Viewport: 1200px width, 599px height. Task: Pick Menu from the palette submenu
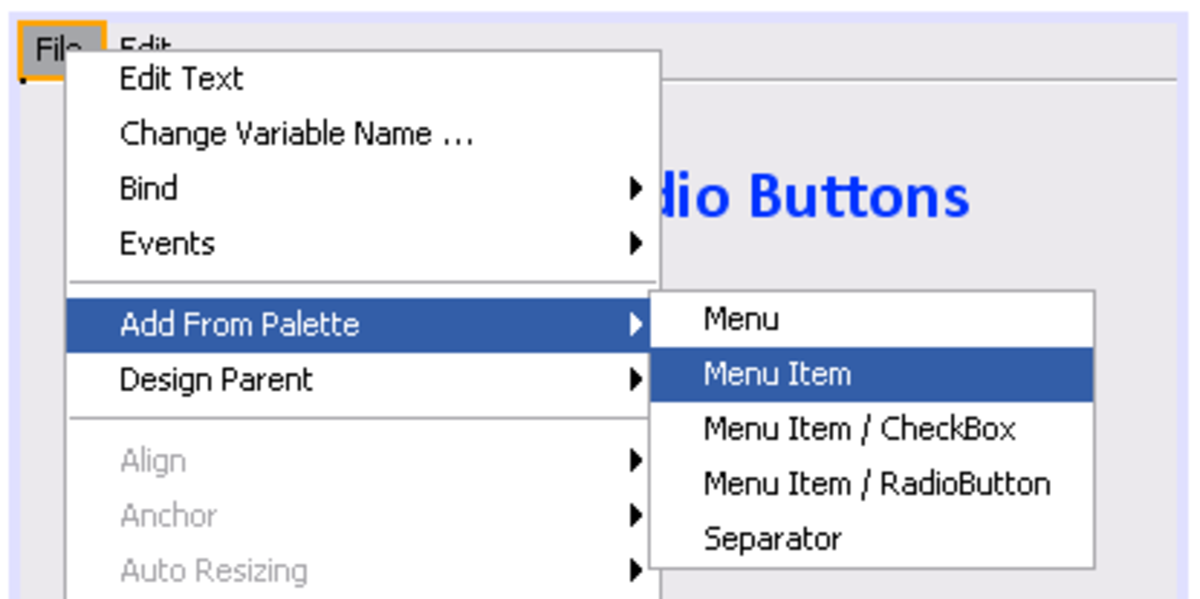[x=741, y=320]
